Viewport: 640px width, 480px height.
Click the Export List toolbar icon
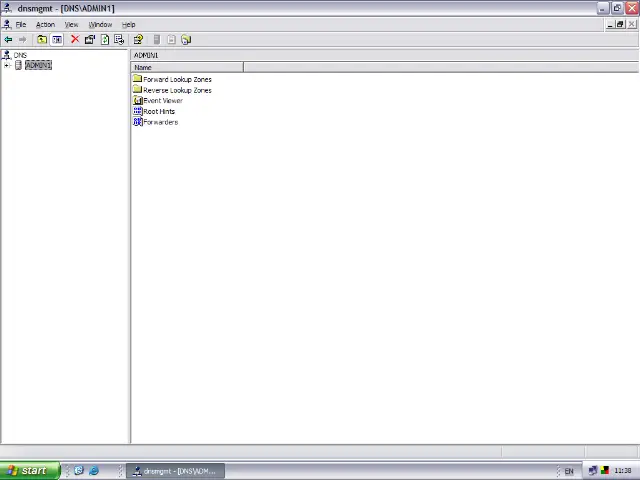119,40
